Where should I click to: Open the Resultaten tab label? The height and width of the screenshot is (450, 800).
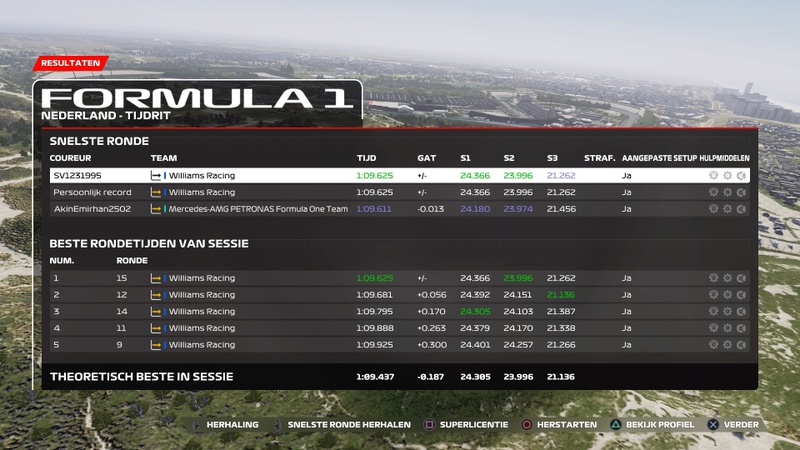(70, 63)
